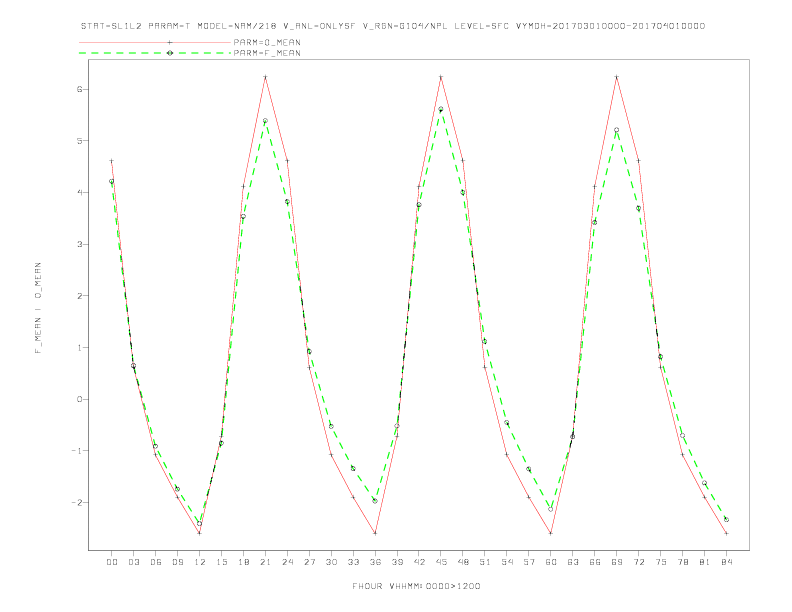The height and width of the screenshot is (612, 792).
Task: Click x-axis tick label 66
Action: click(595, 562)
